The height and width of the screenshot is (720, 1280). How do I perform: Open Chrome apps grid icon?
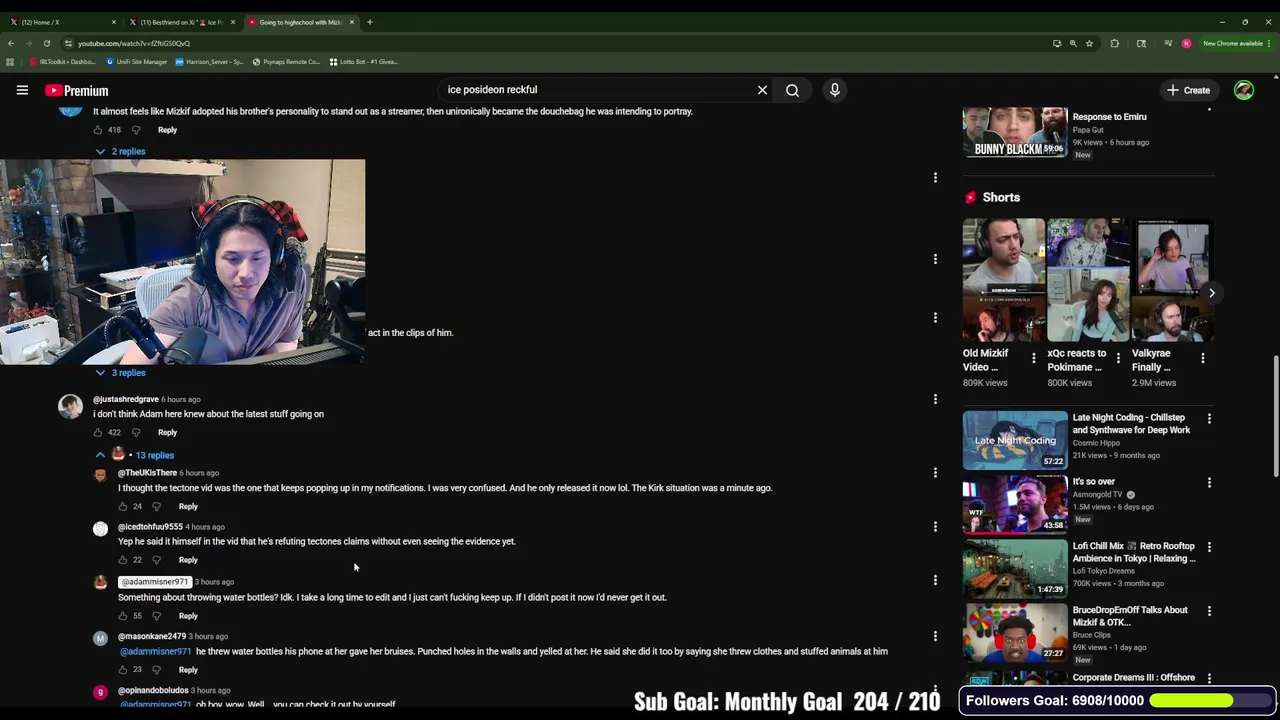click(x=10, y=62)
